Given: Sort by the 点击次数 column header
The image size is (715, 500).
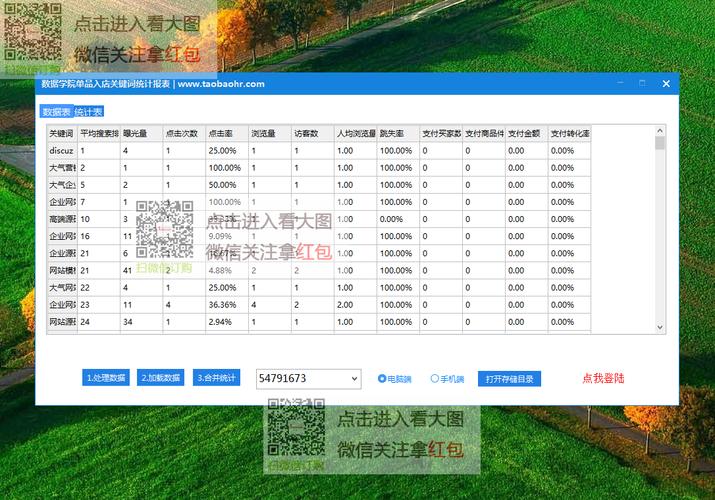Looking at the screenshot, I should 184,134.
